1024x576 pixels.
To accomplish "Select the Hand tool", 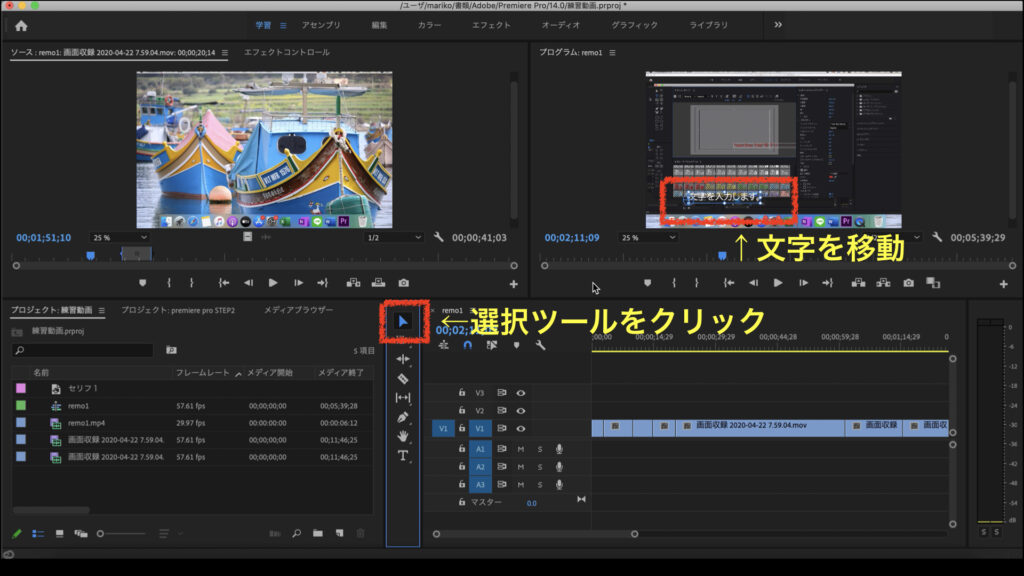I will [403, 436].
